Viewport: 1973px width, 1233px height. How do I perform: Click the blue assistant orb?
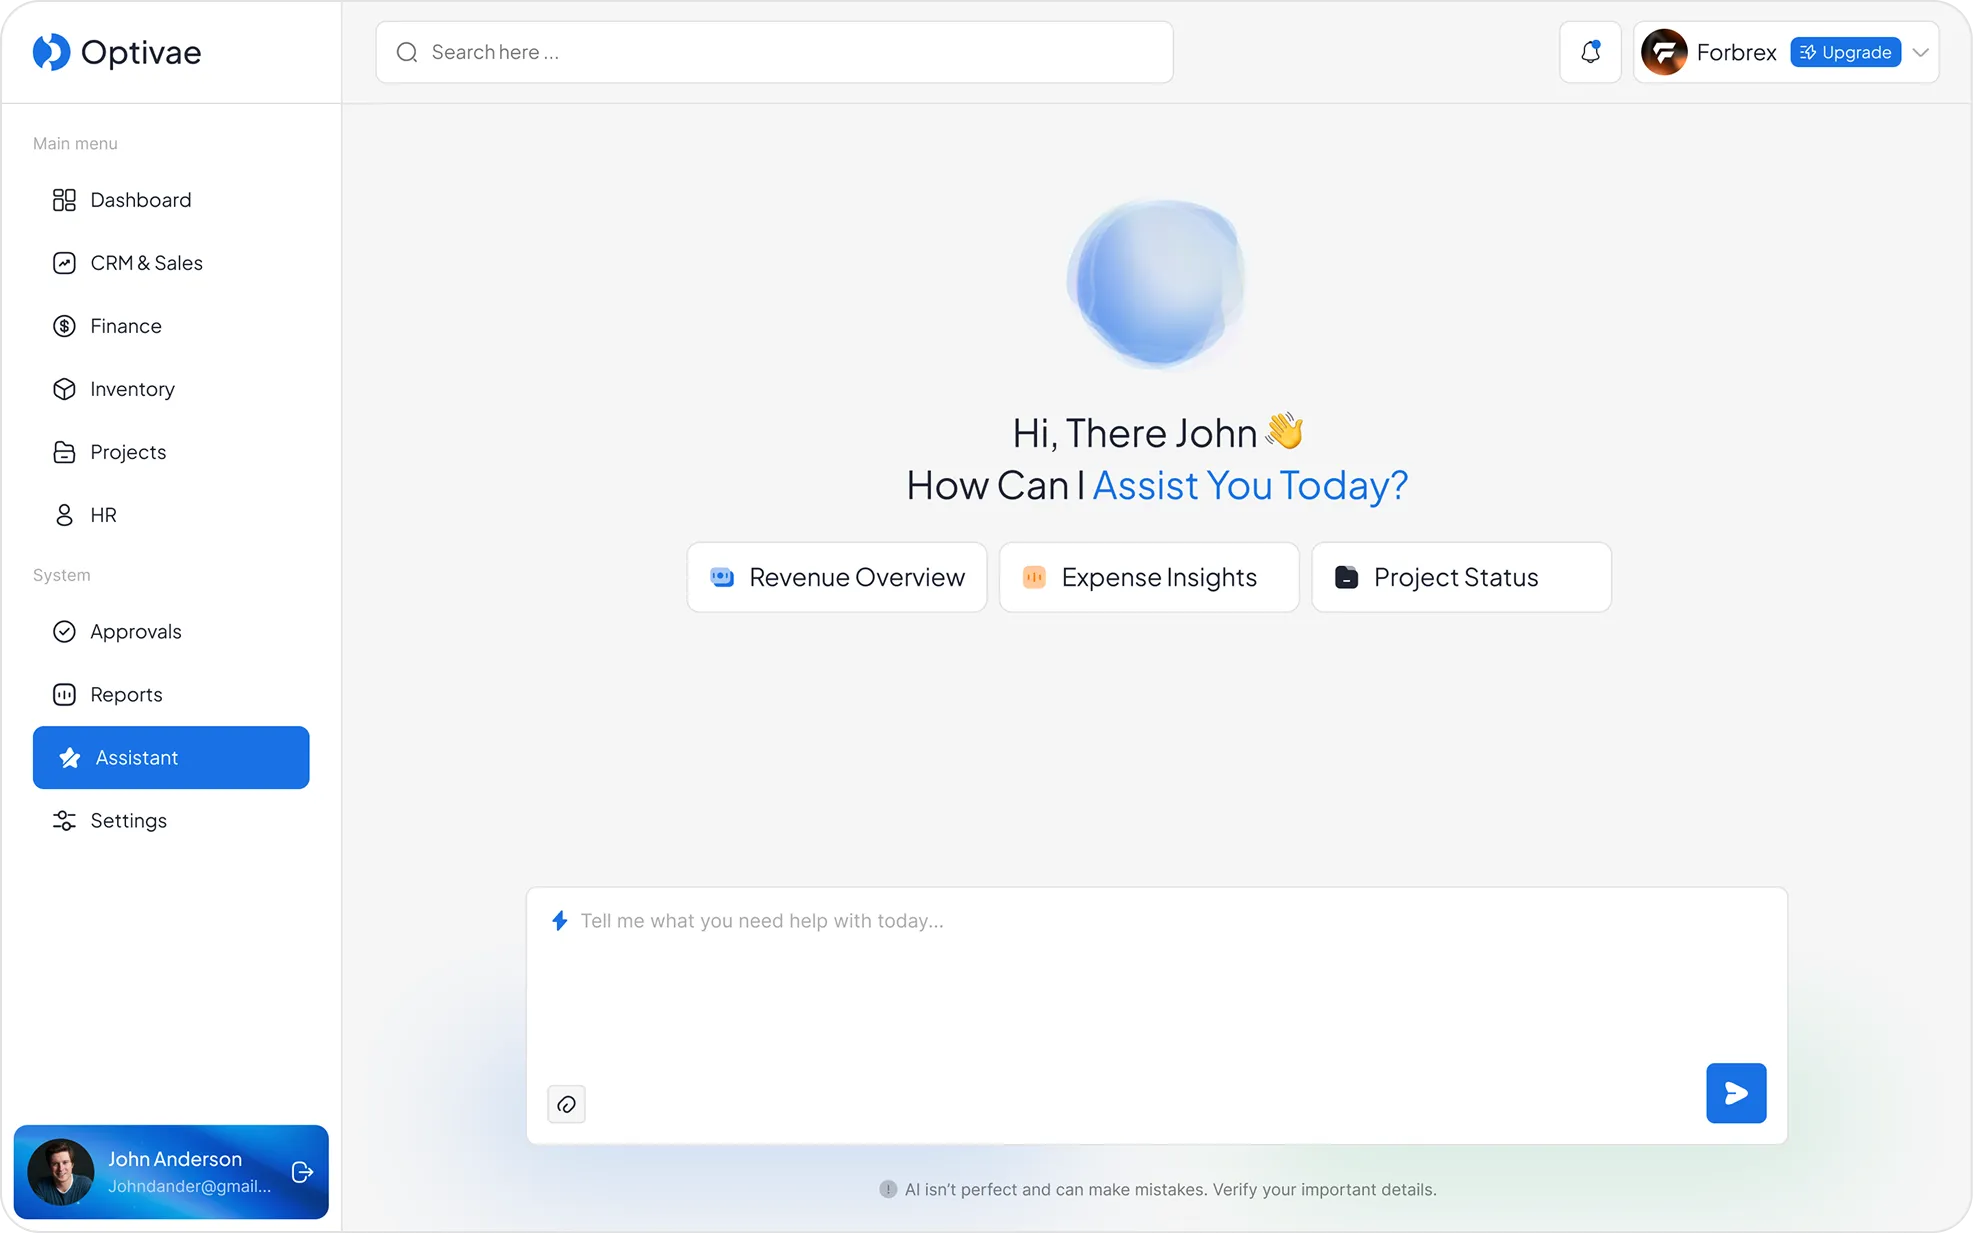coord(1157,283)
